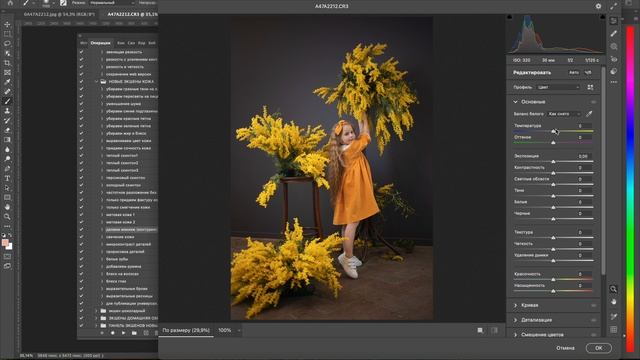The image size is (640, 360).
Task: Toggle before/after view icon below preview
Action: click(x=480, y=330)
